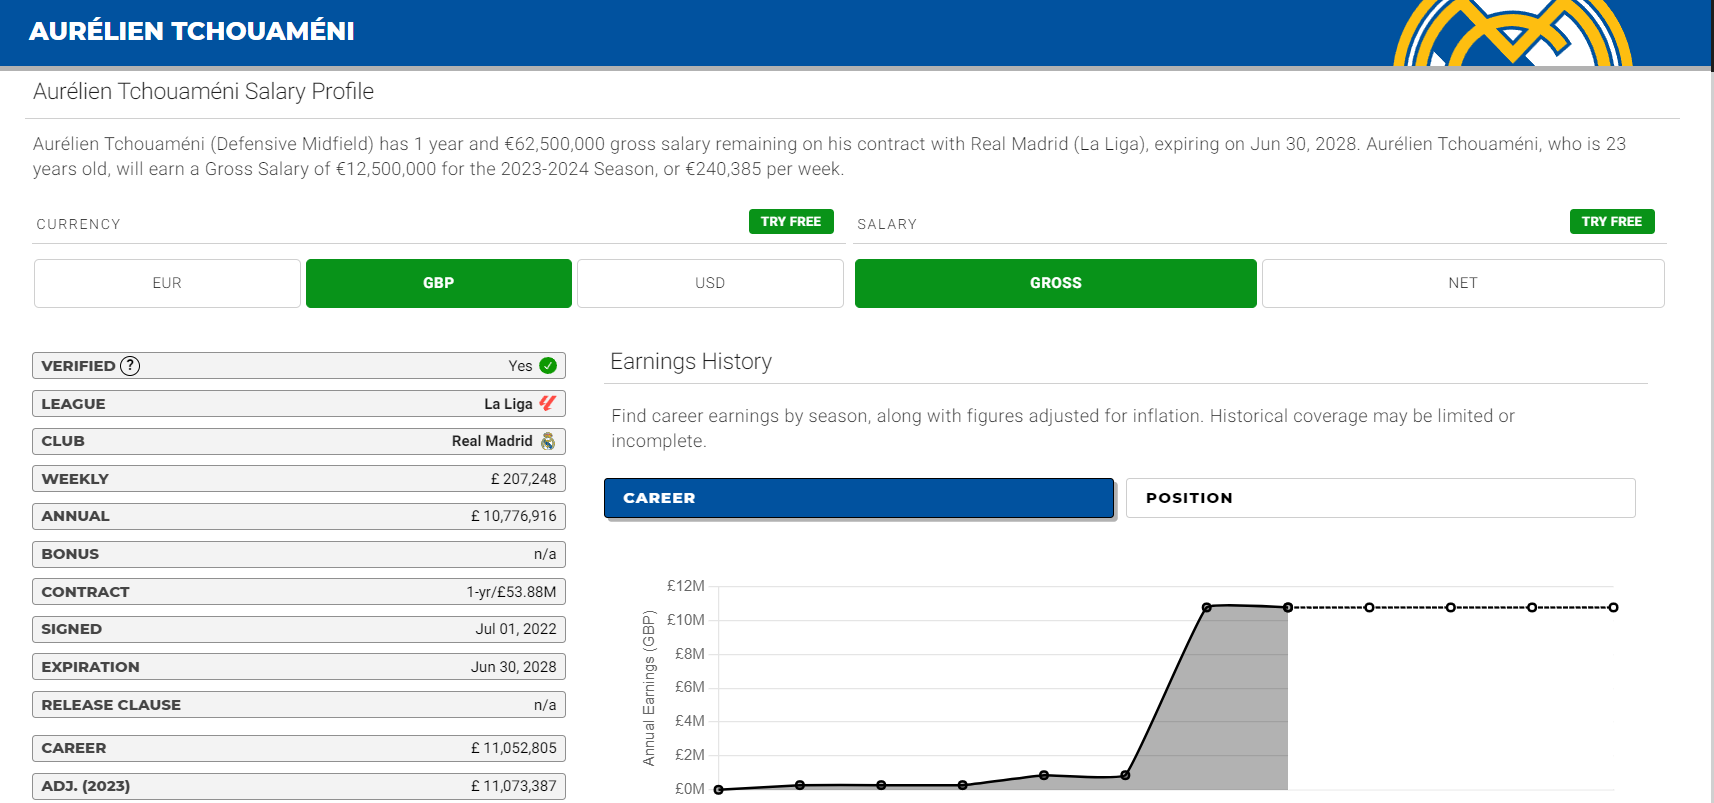Screen dimensions: 1714x803
Task: Click the Contract value 1-yr/£53.88M
Action: 511,592
